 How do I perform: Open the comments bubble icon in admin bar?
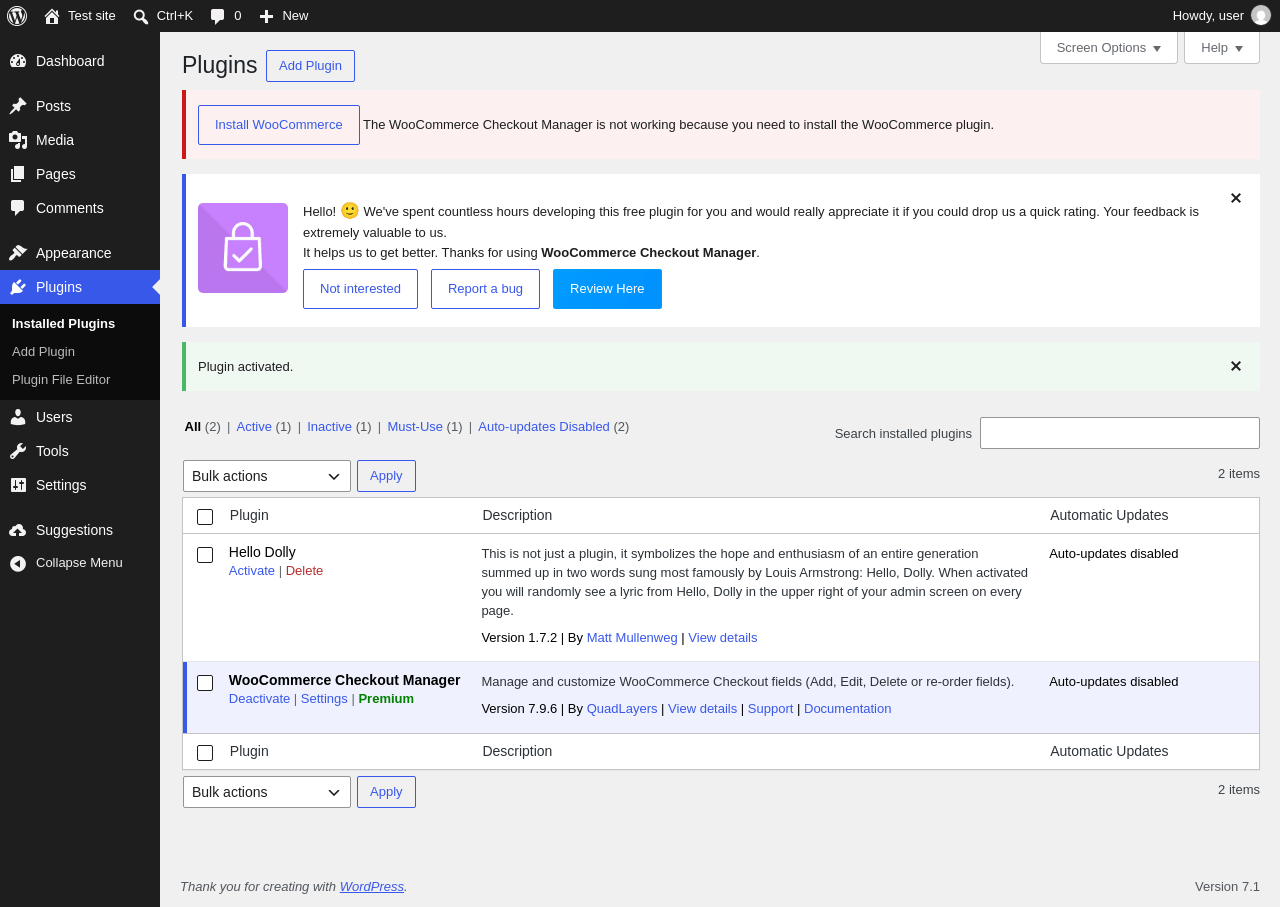(218, 16)
